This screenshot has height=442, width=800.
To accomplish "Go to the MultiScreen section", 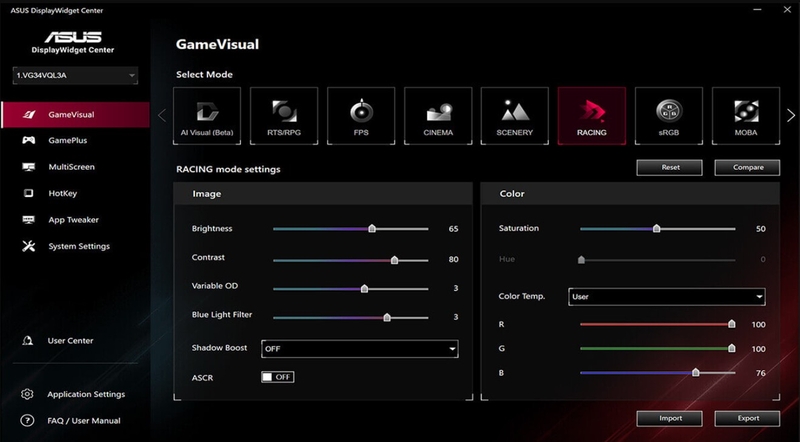I will [x=71, y=167].
